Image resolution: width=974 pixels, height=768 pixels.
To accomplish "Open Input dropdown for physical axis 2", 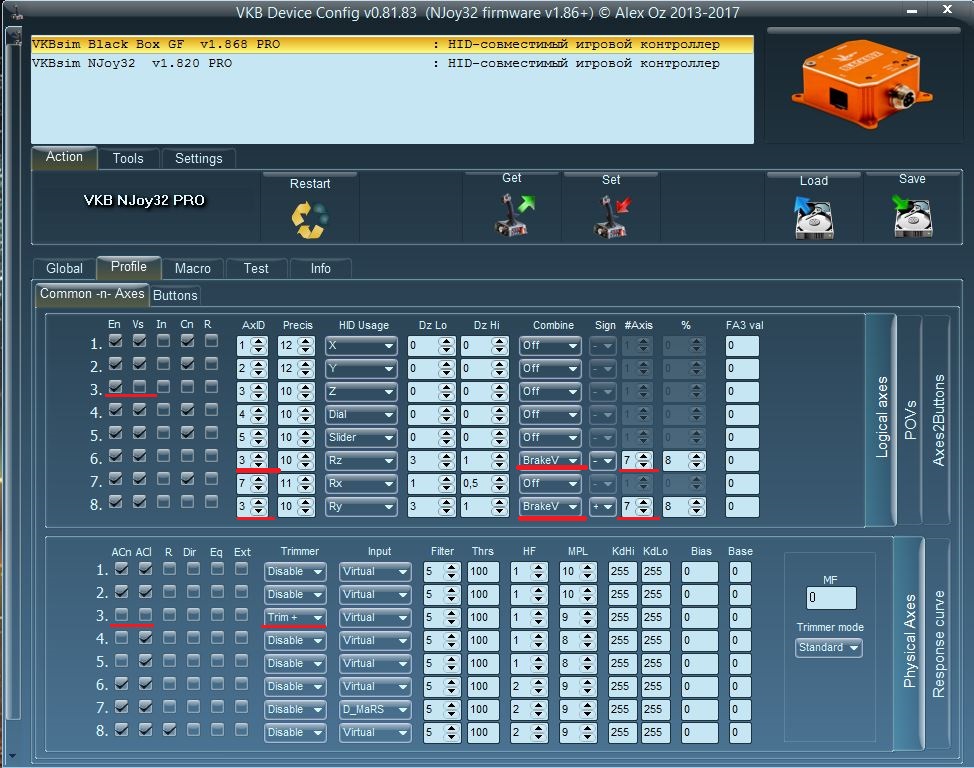I will (x=375, y=595).
